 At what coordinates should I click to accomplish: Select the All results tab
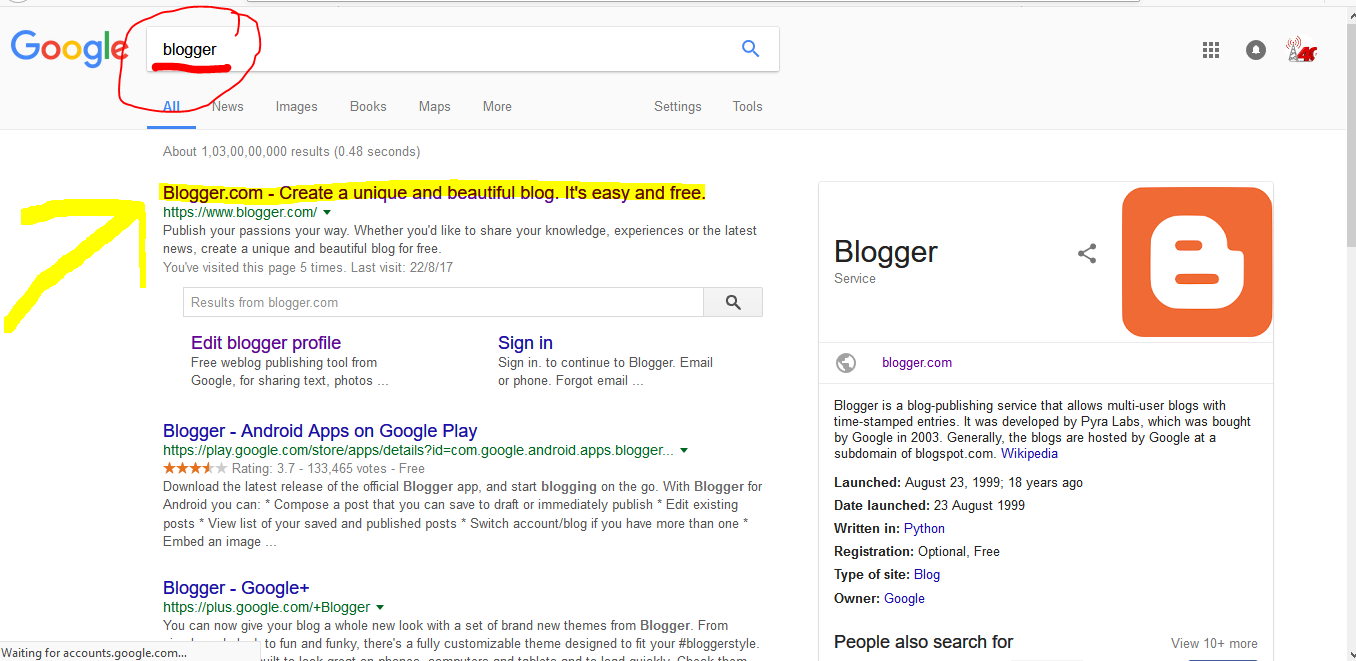point(172,106)
